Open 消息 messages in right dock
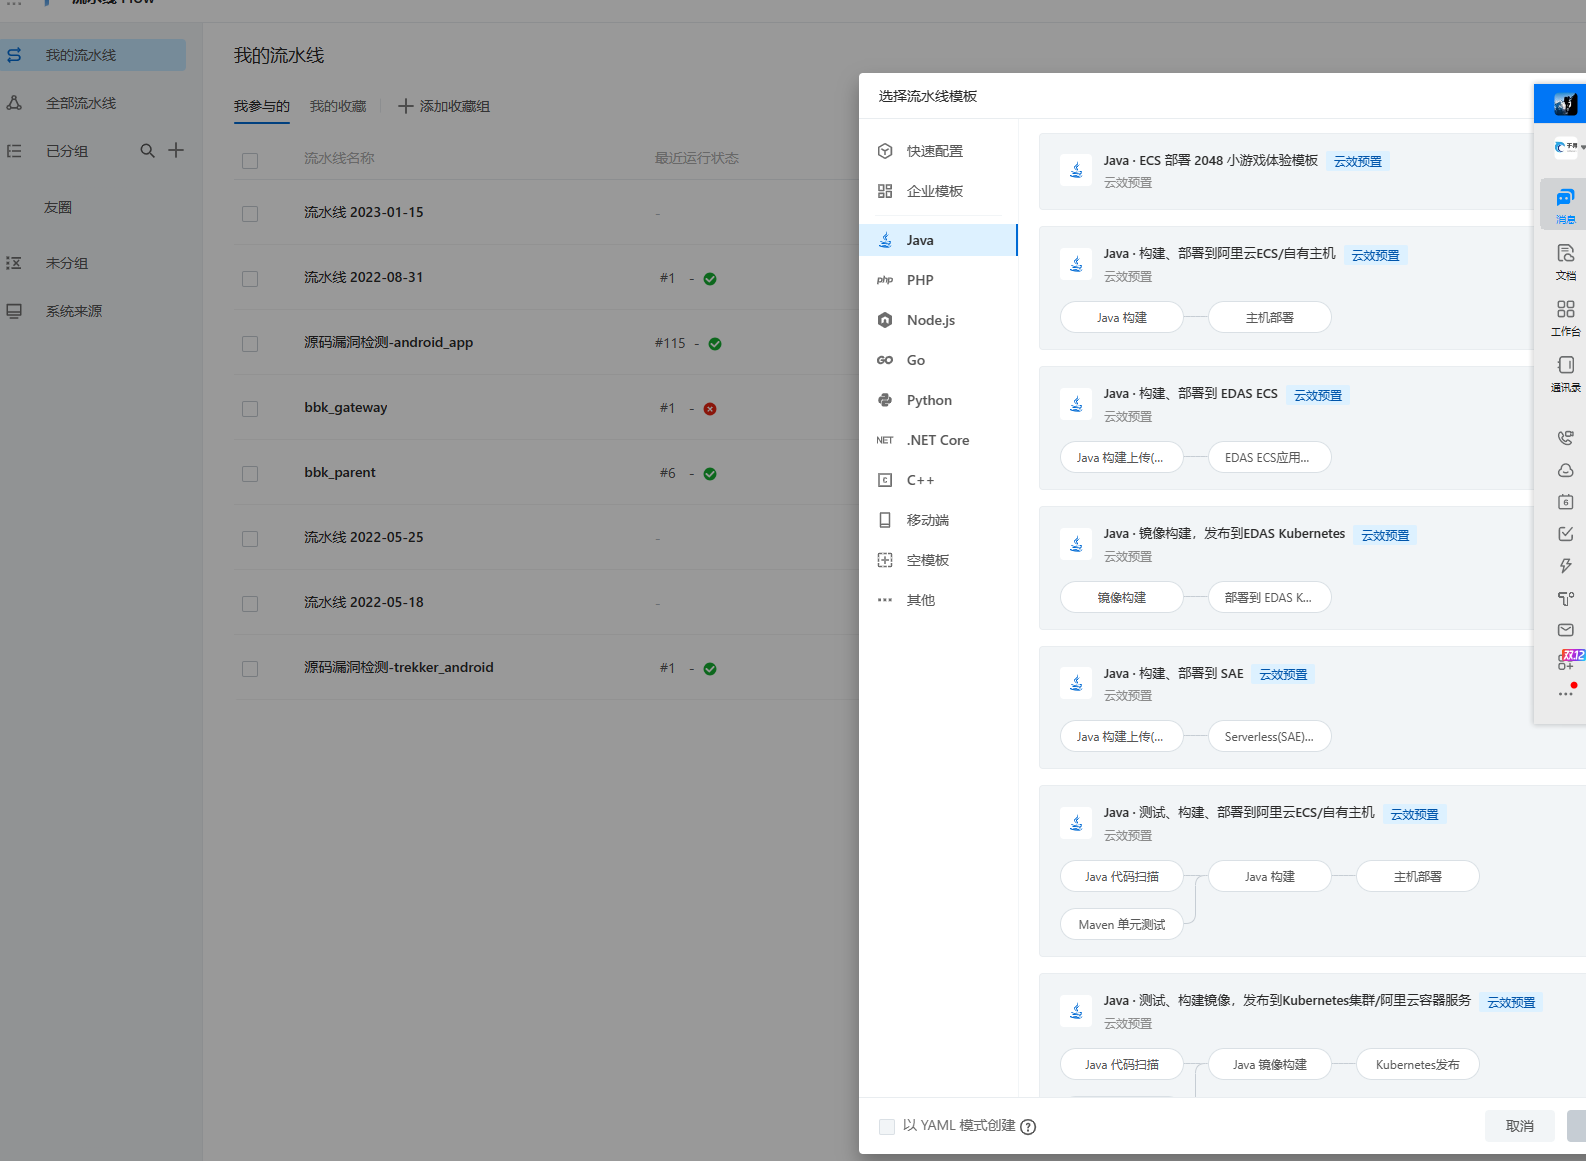The image size is (1586, 1161). coord(1565,205)
